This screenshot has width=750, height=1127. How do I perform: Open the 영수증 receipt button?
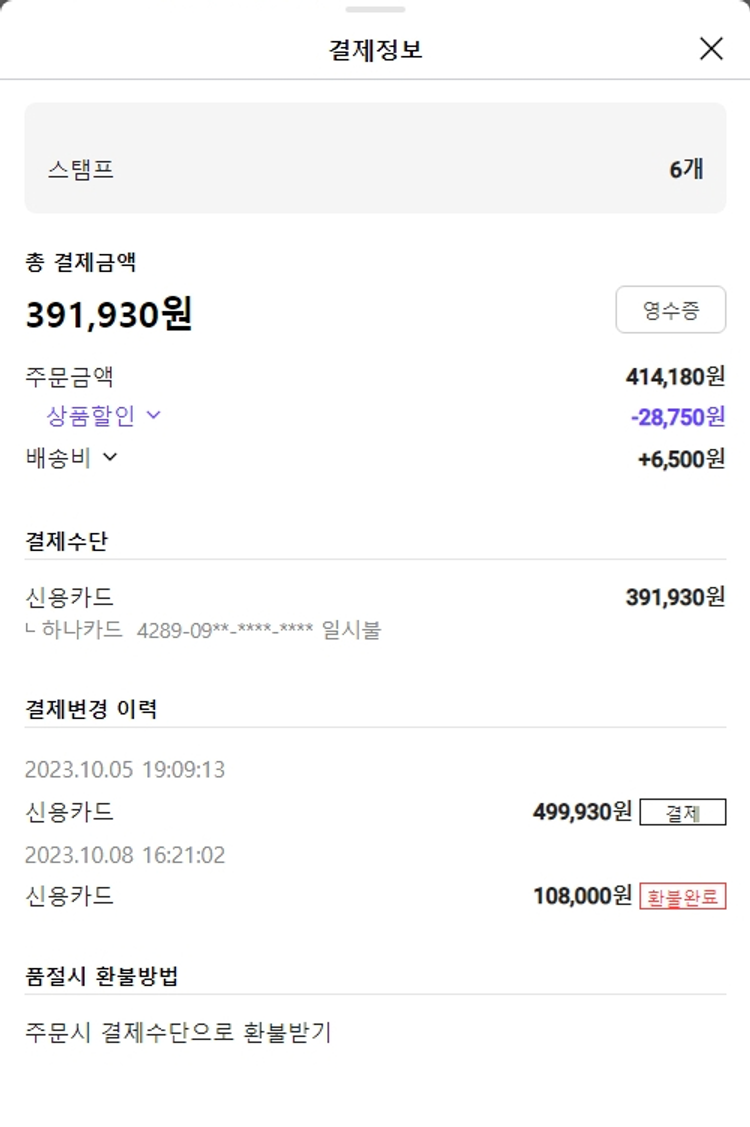(670, 310)
